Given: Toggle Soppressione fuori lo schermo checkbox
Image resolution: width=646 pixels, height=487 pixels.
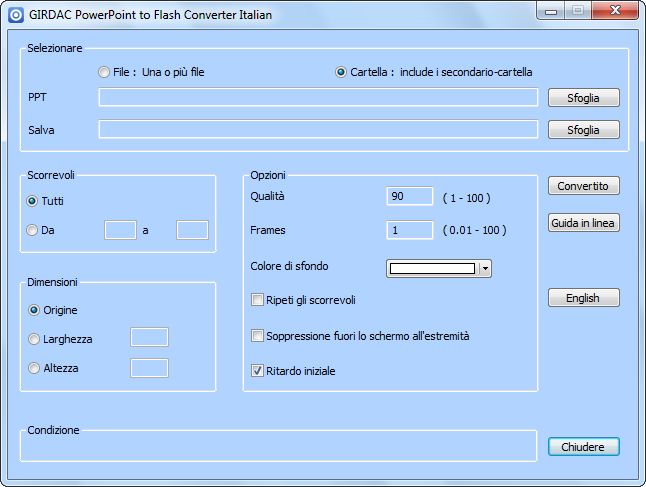Looking at the screenshot, I should (257, 336).
